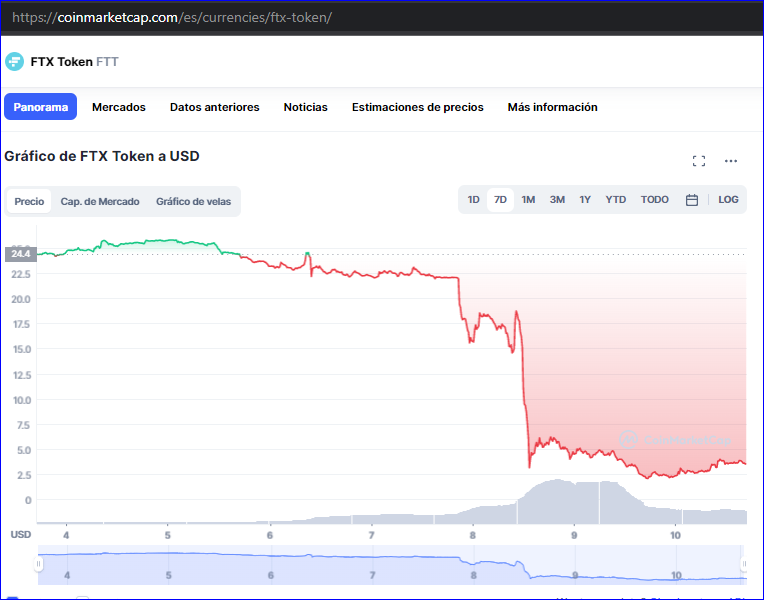This screenshot has width=764, height=600.
Task: Click date 6 in range navigator
Action: (270, 575)
